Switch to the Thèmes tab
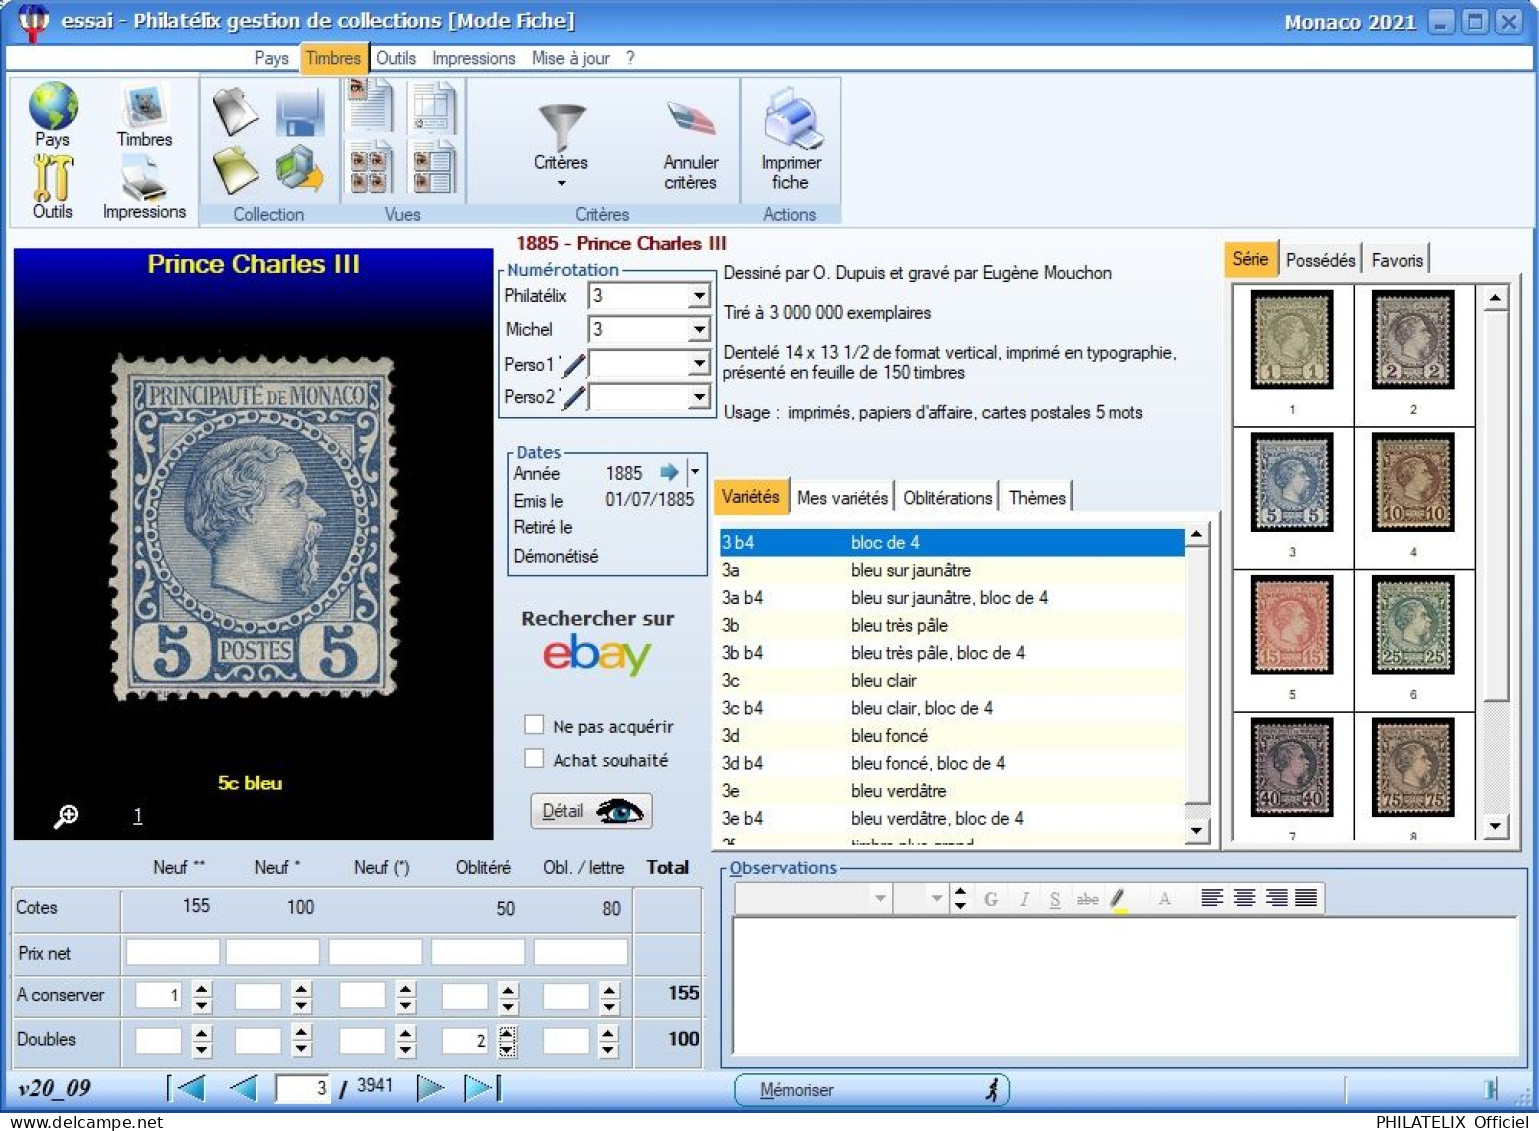 (1037, 498)
